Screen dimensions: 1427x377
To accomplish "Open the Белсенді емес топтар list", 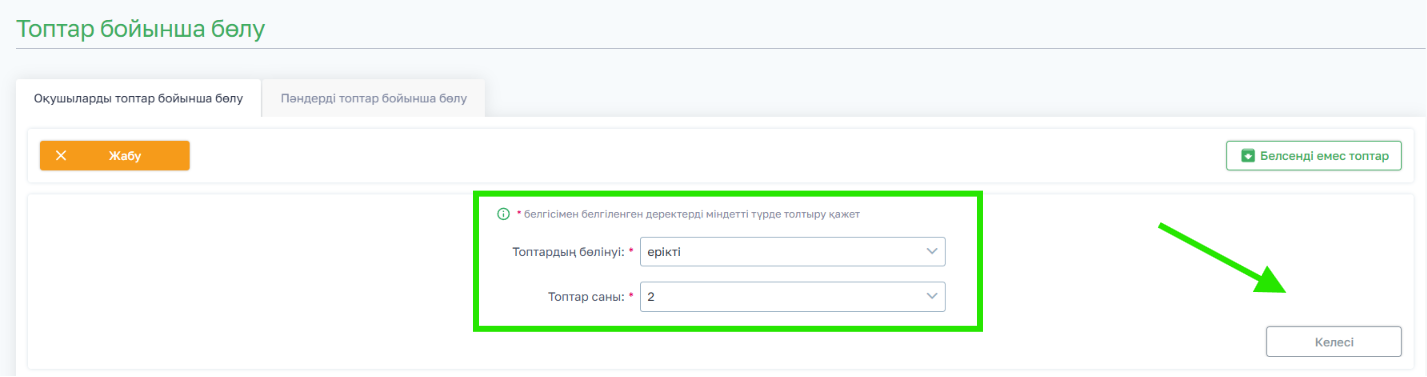I will point(1314,156).
